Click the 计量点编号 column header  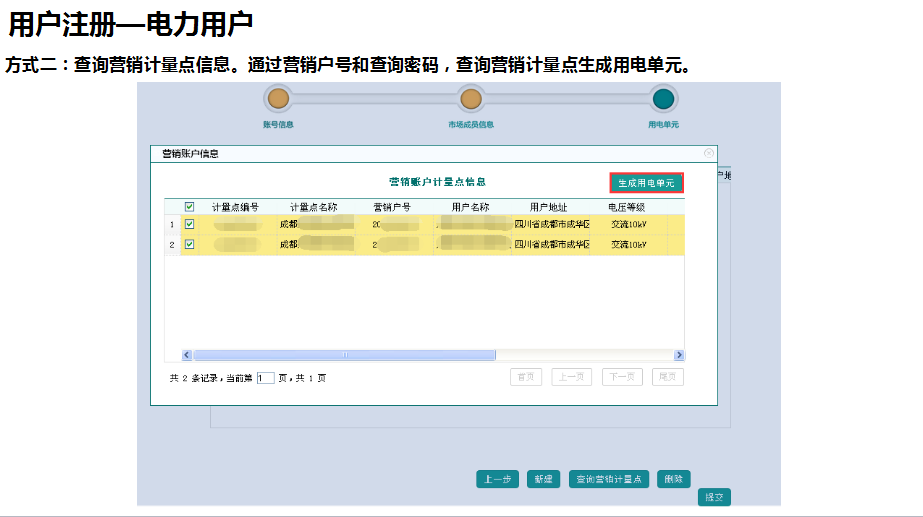(235, 207)
